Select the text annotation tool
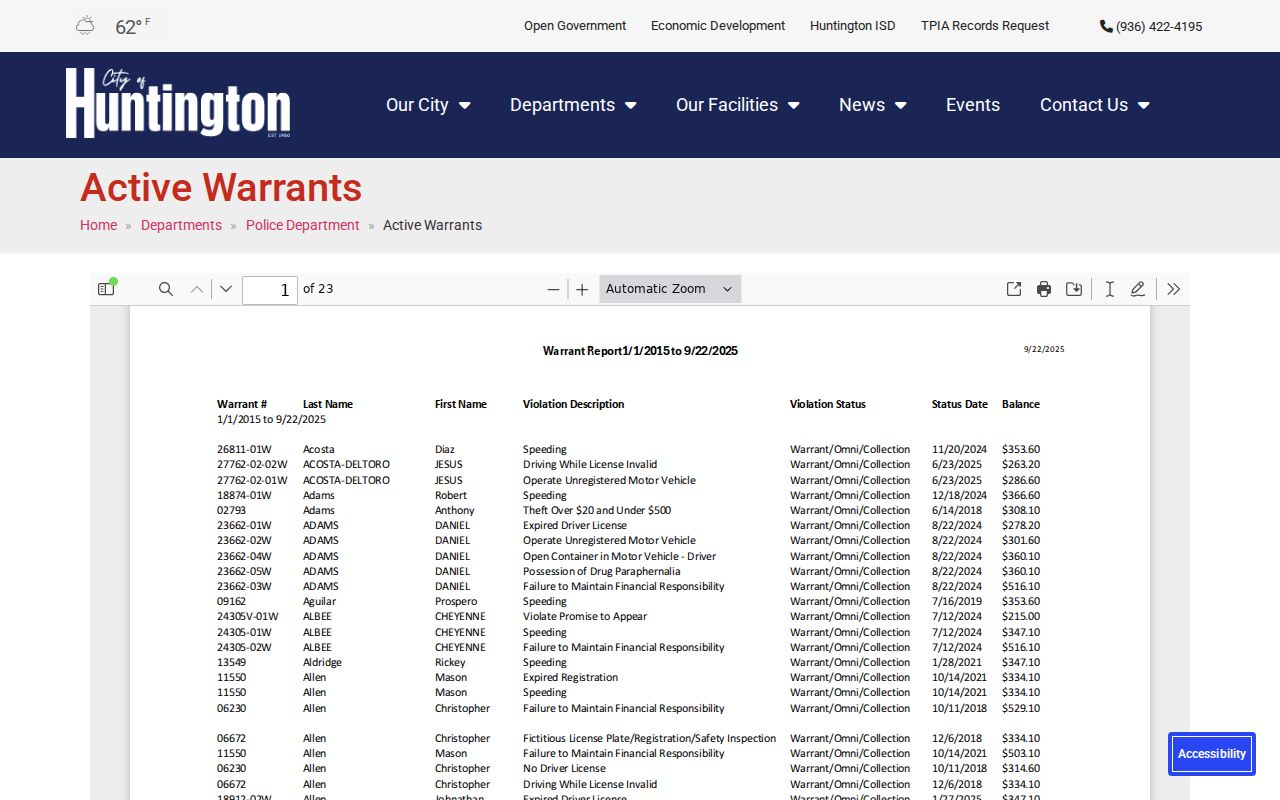Screen dimensions: 1280x800 point(1109,289)
